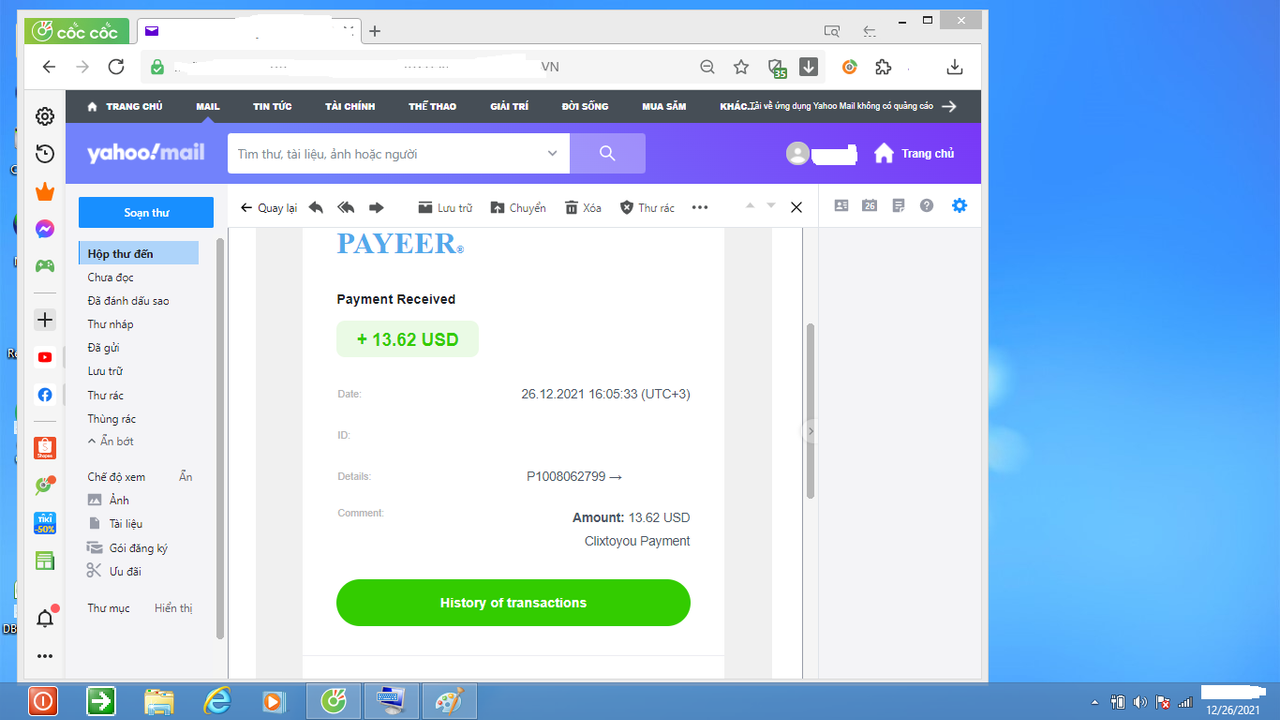Zoom out with the magnifier minus icon
The width and height of the screenshot is (1280, 720).
[707, 67]
